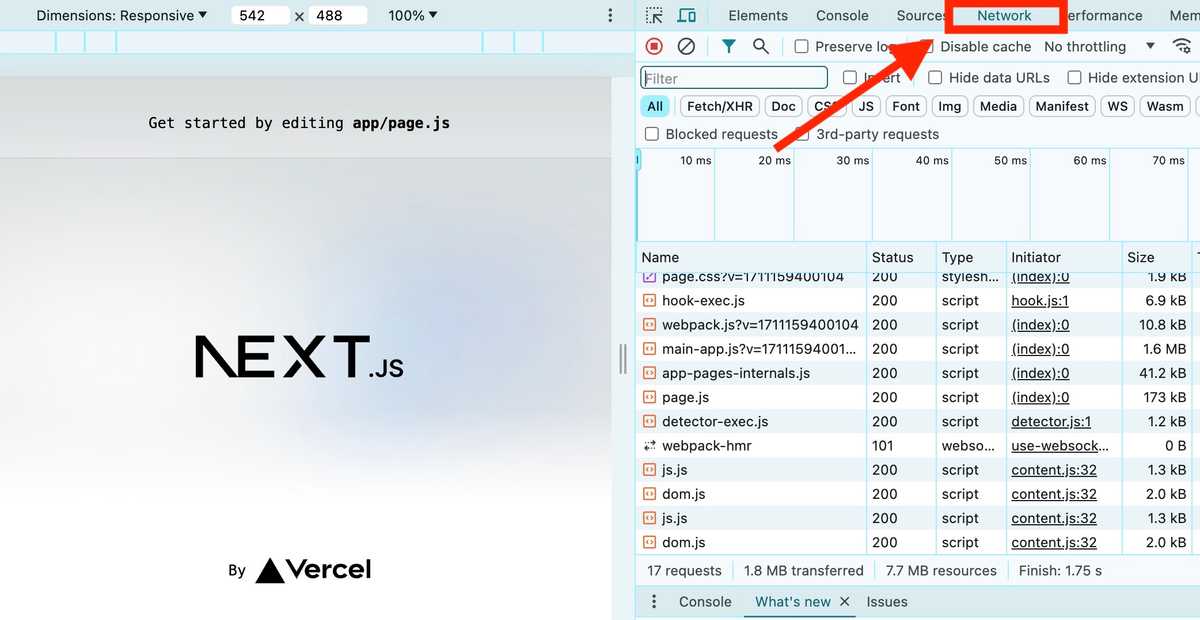The height and width of the screenshot is (620, 1200).
Task: Clear the network log
Action: point(686,46)
